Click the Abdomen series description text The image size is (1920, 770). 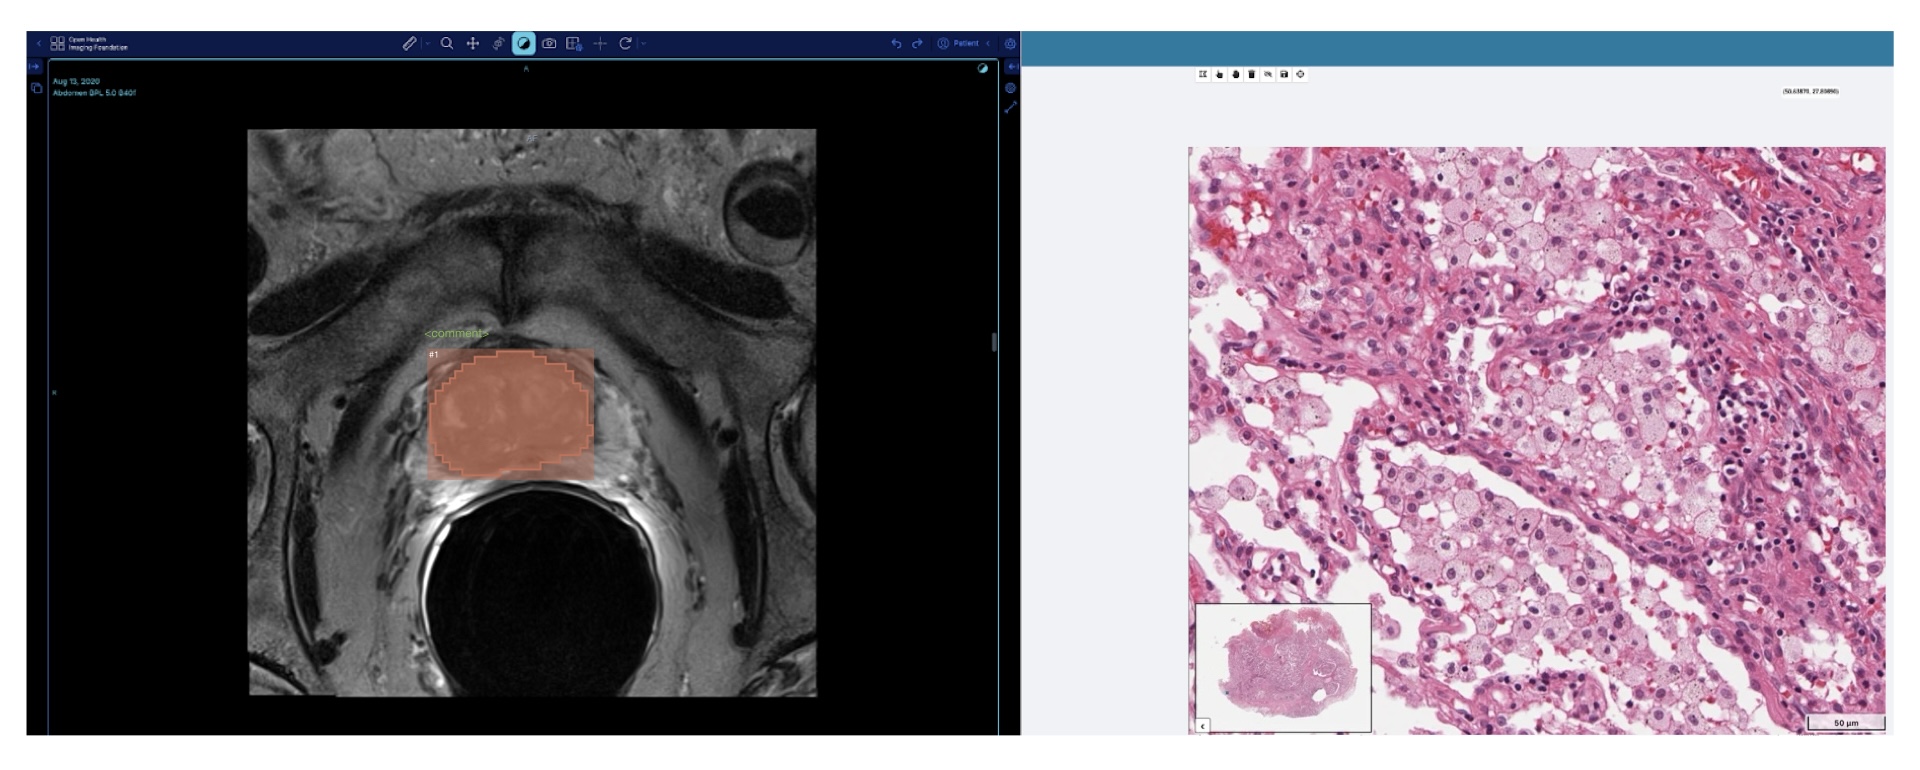94,93
